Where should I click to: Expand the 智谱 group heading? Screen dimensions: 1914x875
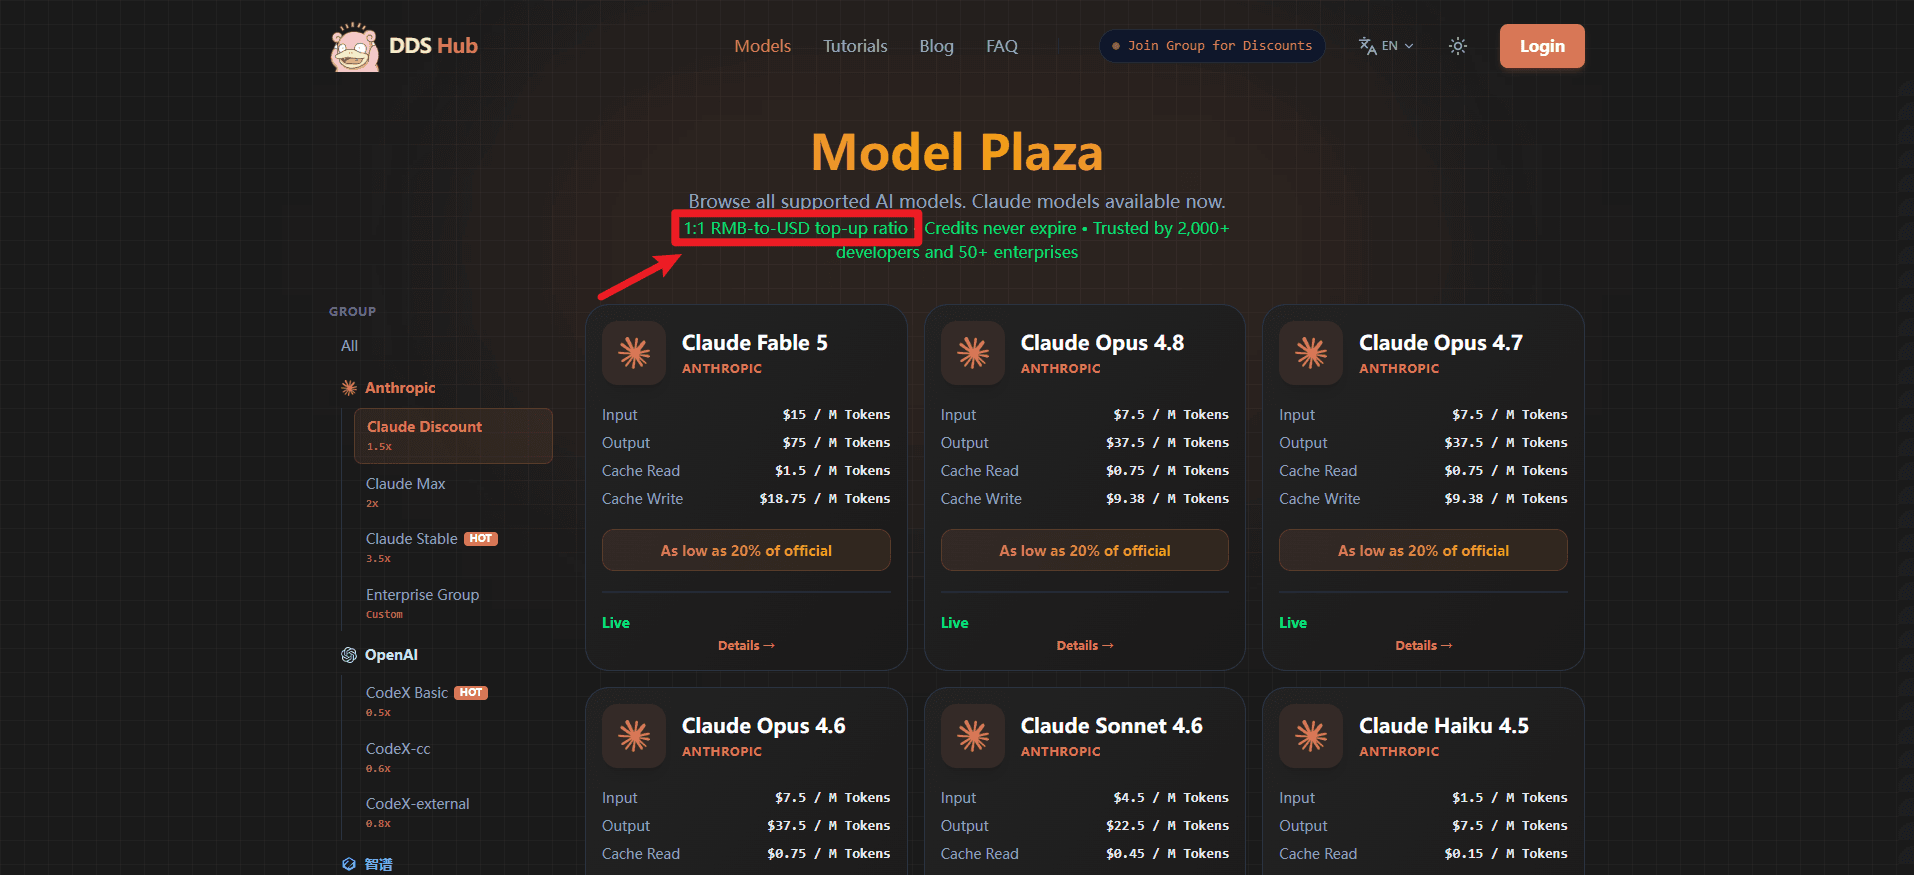tap(378, 864)
